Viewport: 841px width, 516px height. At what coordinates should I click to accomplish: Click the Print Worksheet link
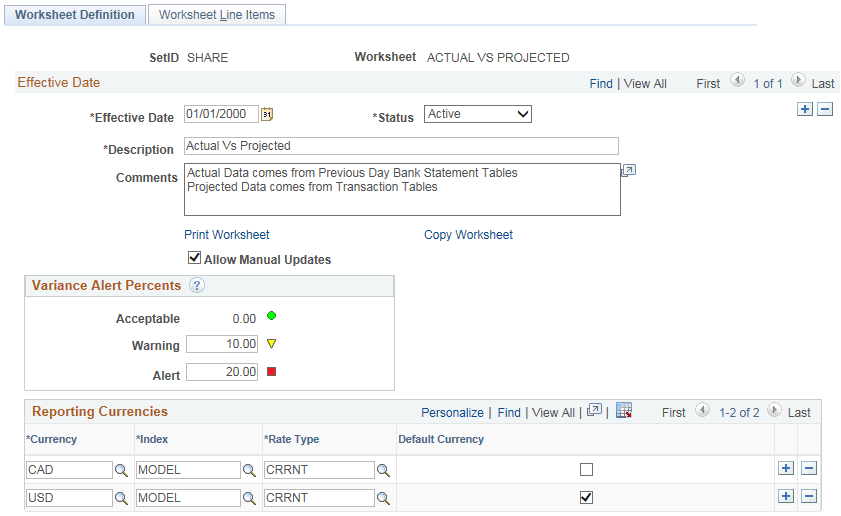coord(226,235)
